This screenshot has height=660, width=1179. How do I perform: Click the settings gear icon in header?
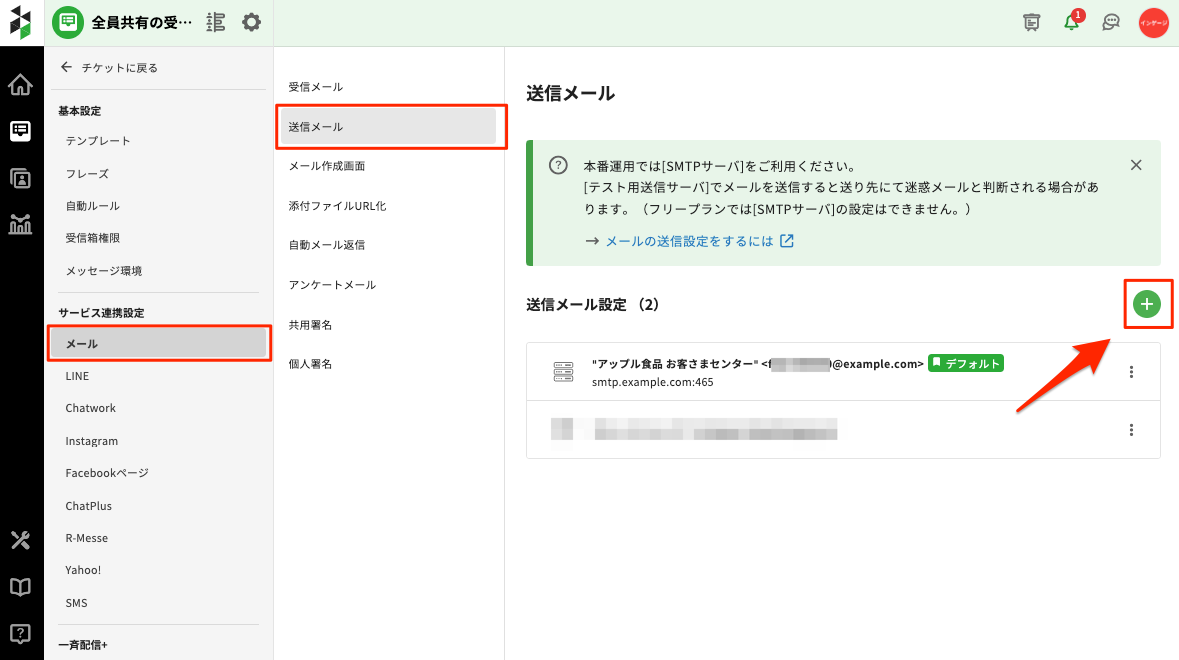[251, 22]
